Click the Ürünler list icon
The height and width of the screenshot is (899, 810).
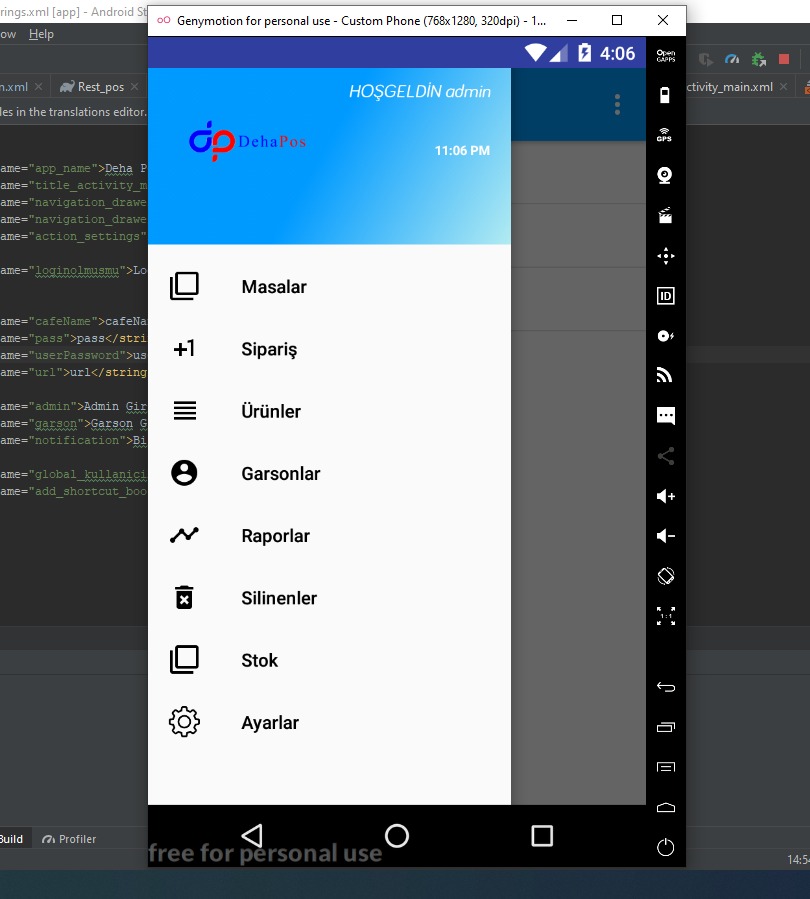[184, 411]
